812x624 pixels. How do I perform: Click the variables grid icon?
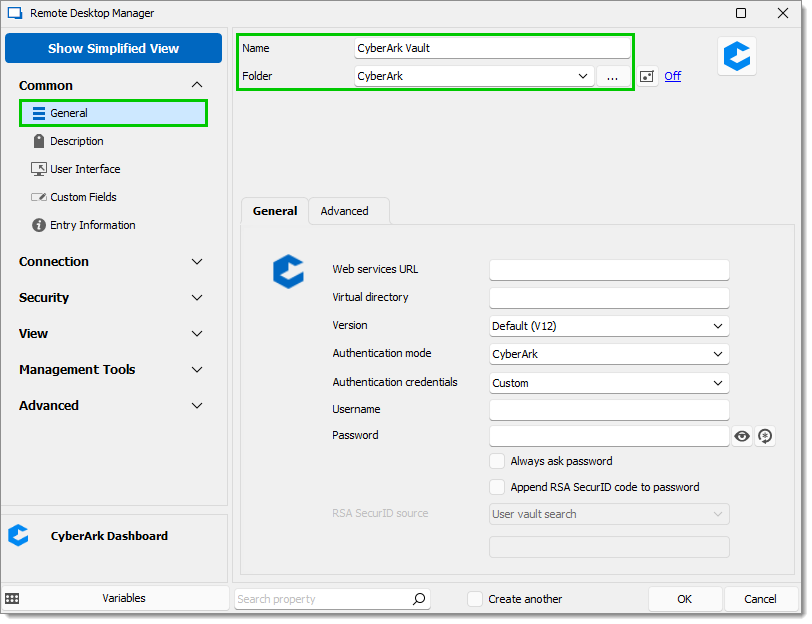point(12,599)
